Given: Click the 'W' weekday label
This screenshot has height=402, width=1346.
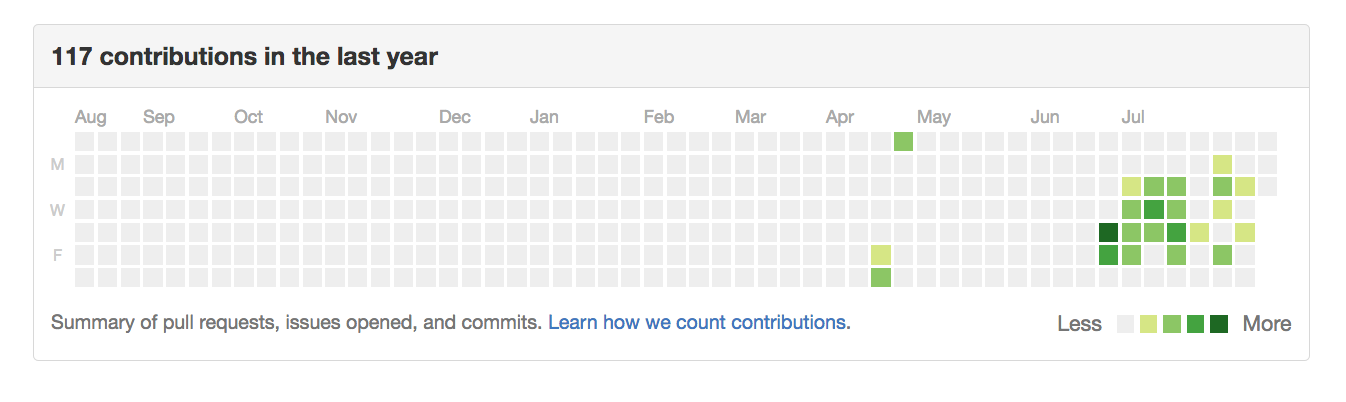Looking at the screenshot, I should click(58, 210).
